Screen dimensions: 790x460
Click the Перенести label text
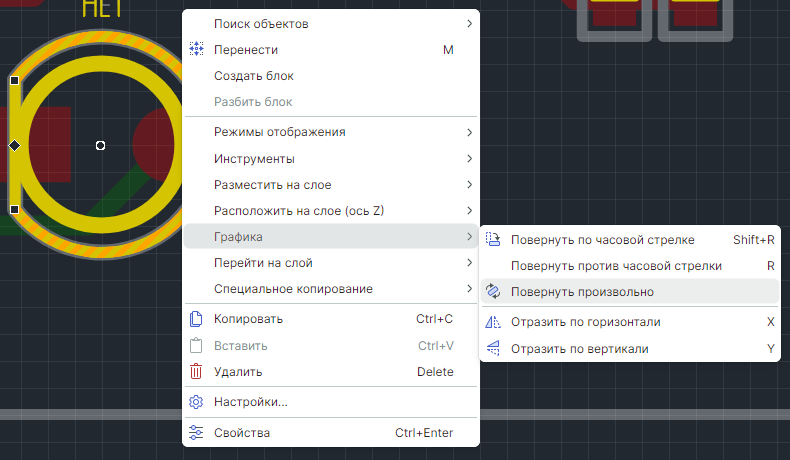(x=246, y=50)
